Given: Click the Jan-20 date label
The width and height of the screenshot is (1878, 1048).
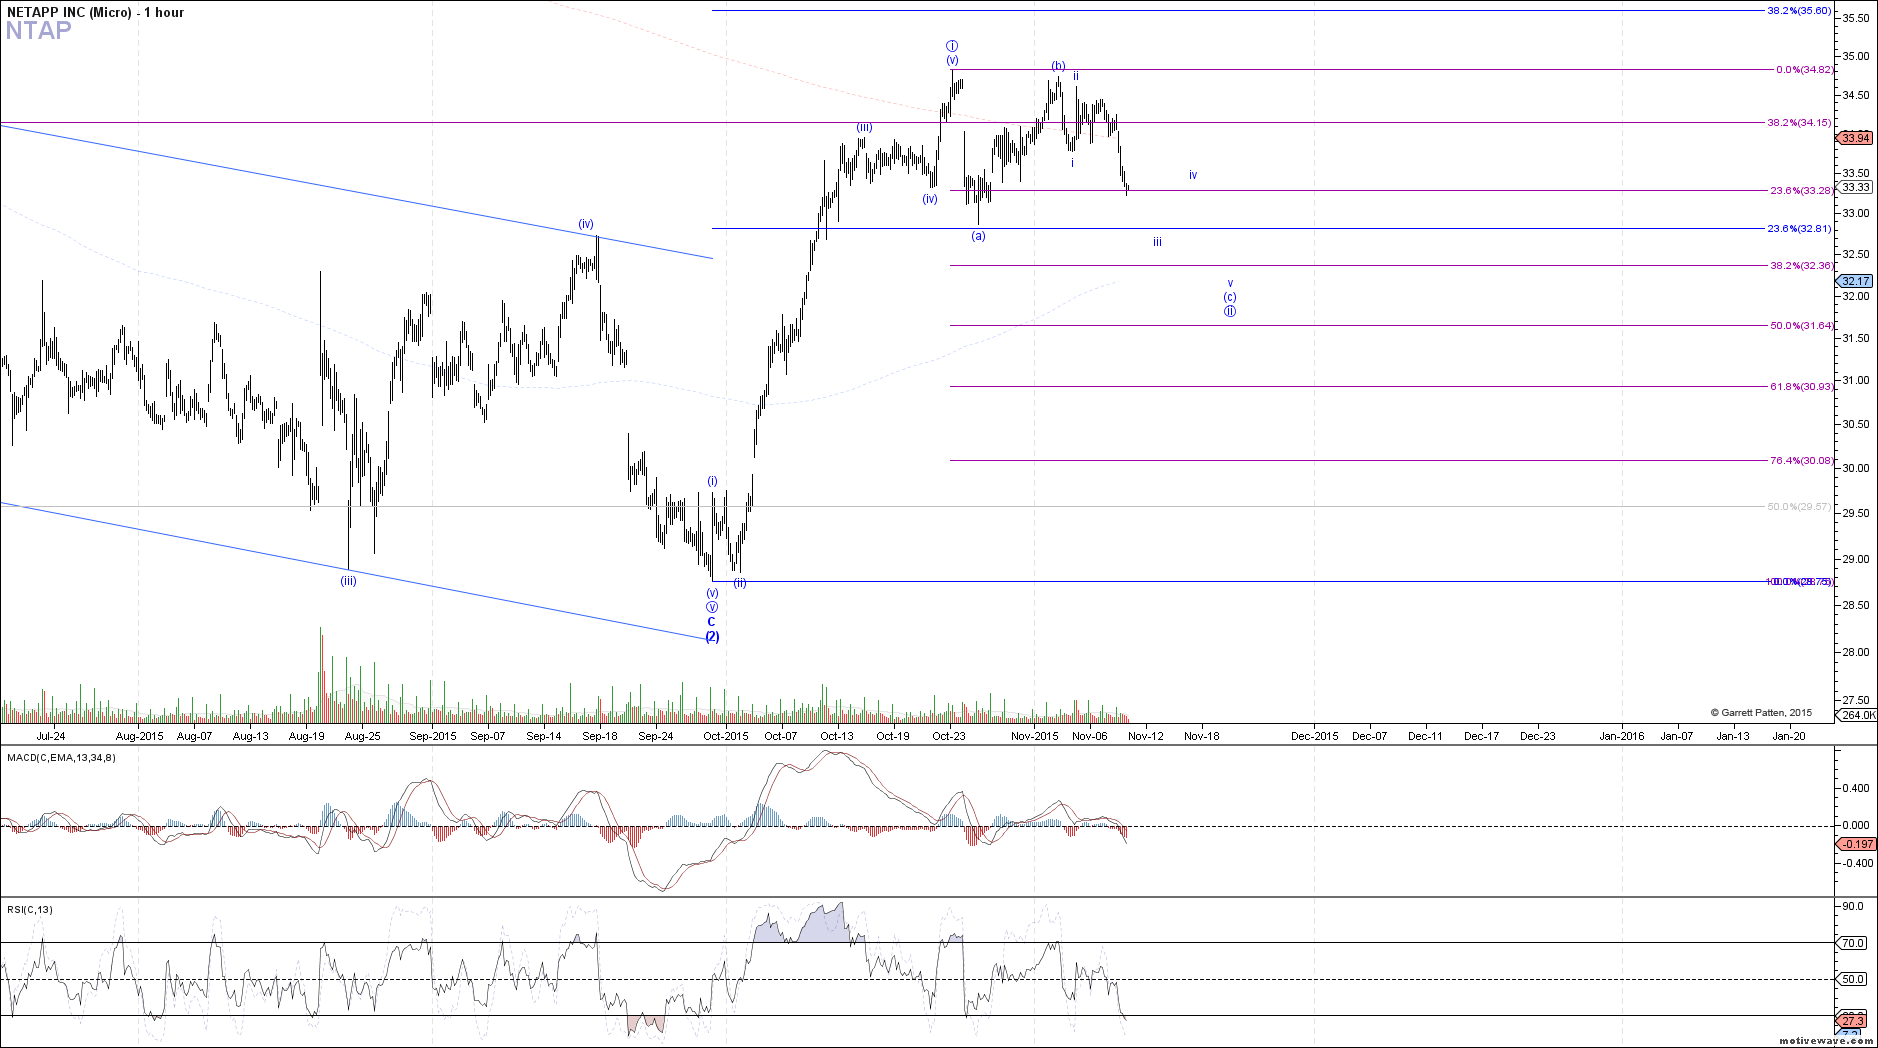Looking at the screenshot, I should tap(1789, 736).
